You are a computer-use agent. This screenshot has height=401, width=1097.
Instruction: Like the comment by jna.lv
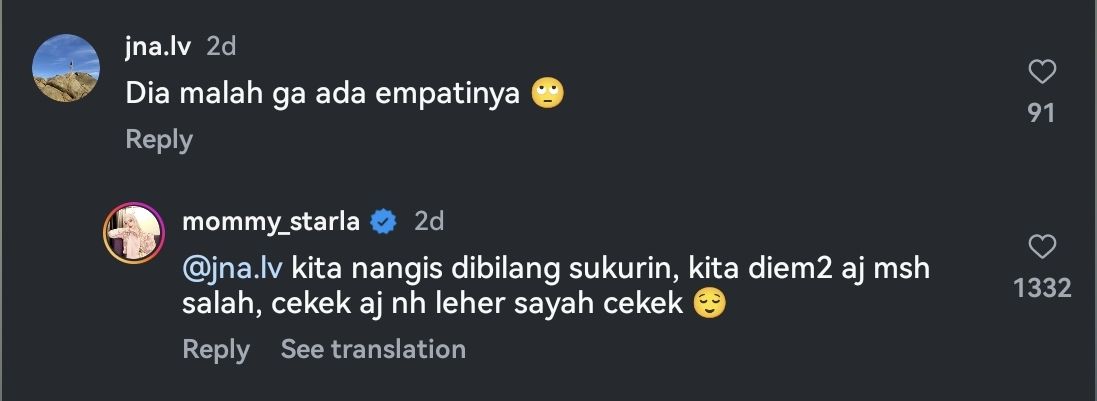(1042, 71)
